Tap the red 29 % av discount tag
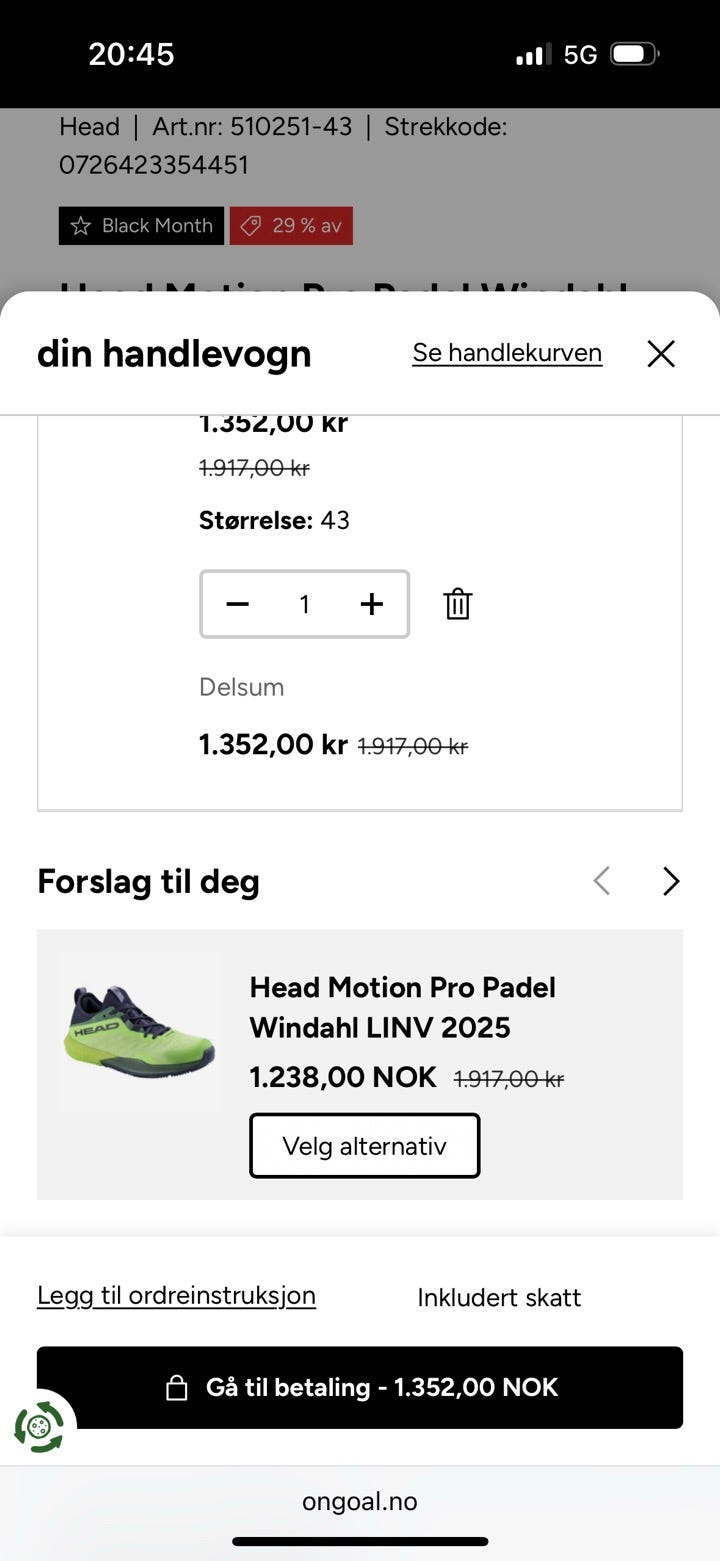 [x=291, y=226]
